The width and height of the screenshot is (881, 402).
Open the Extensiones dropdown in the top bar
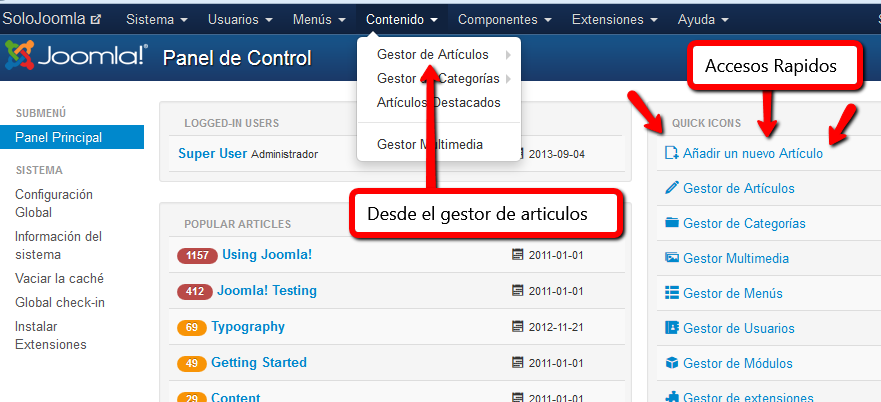(x=621, y=19)
